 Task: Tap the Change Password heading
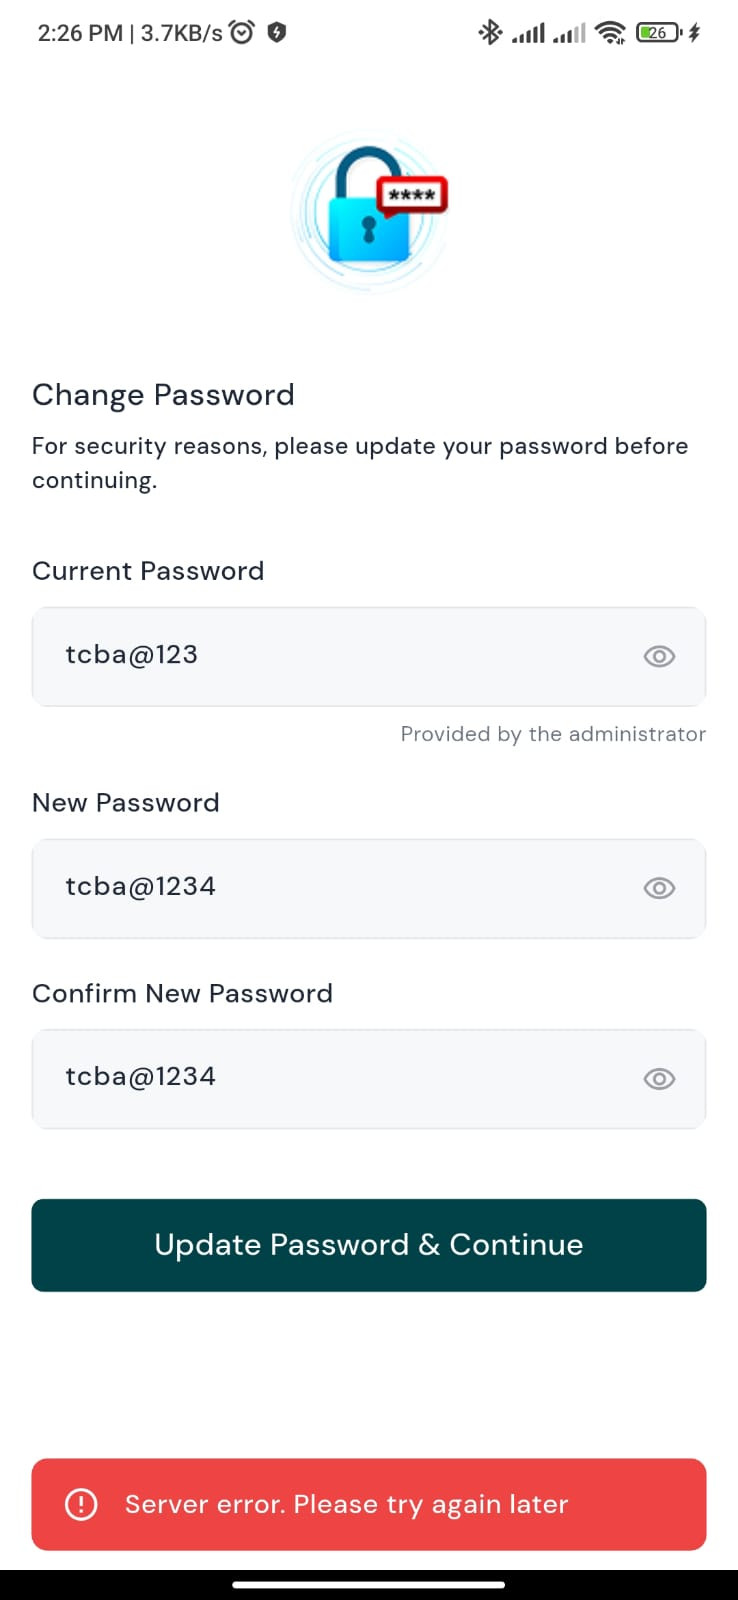(163, 395)
